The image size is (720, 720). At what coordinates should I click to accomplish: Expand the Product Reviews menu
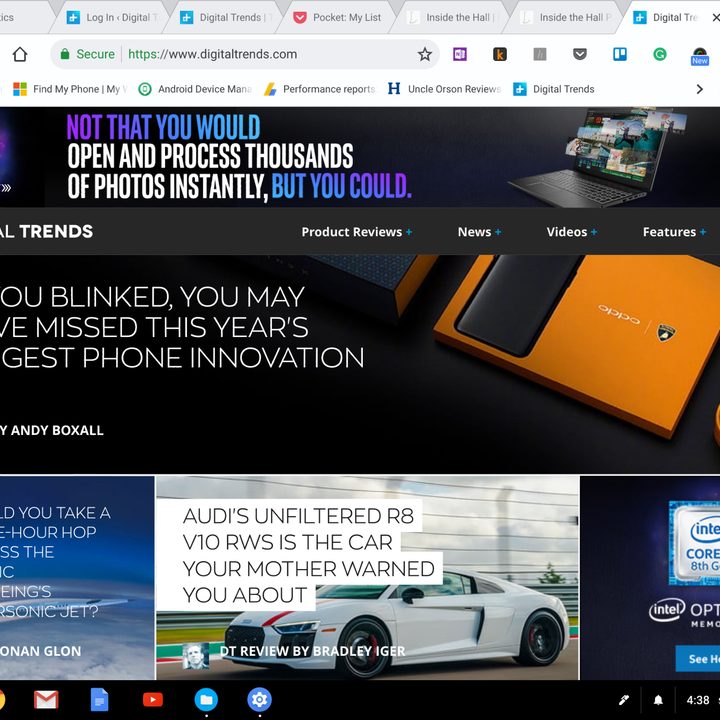pos(357,232)
